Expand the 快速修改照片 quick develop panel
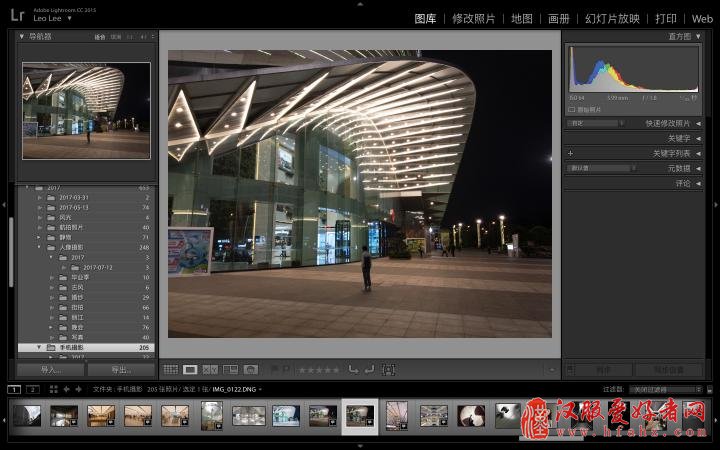 (x=697, y=123)
